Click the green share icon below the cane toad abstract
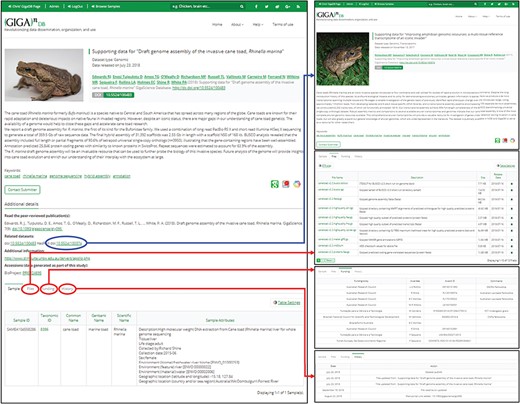The image size is (520, 404). [274, 184]
